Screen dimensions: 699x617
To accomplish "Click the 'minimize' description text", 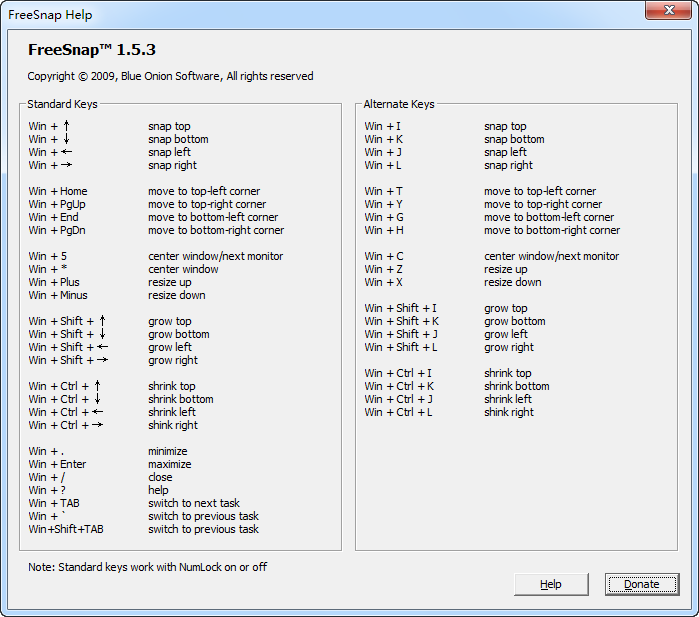I will click(x=168, y=451).
